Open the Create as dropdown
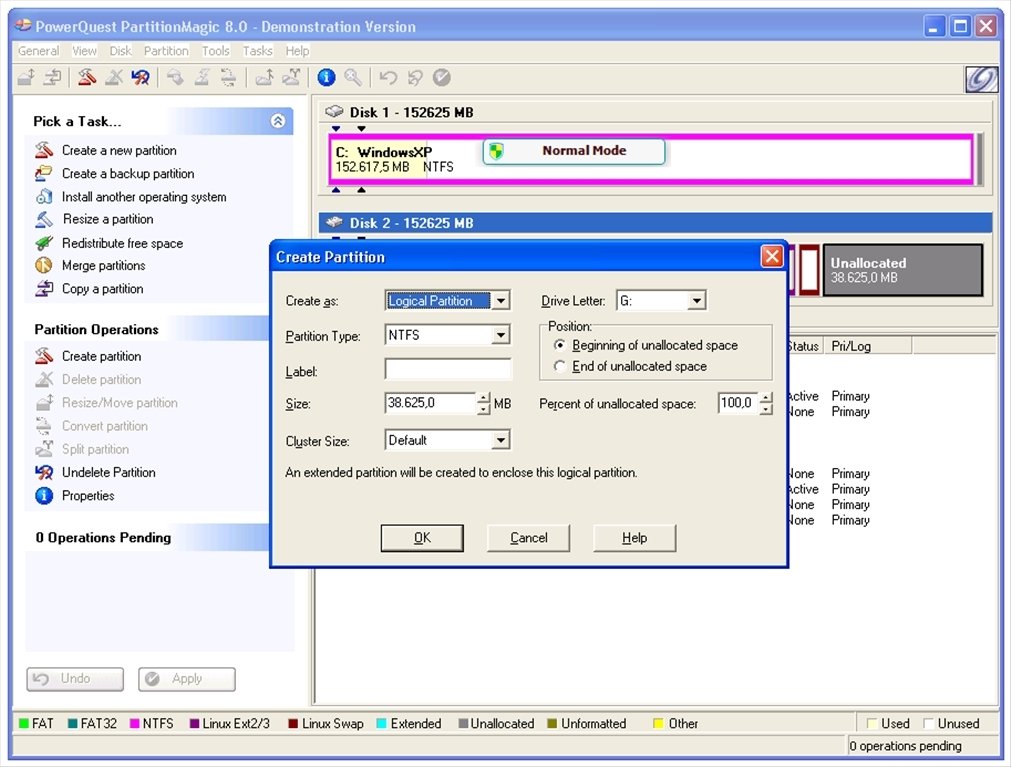This screenshot has height=767, width=1011. click(500, 300)
